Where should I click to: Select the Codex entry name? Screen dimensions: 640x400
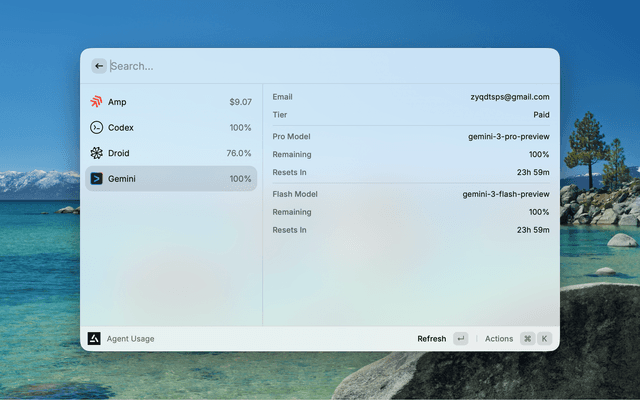pos(121,128)
